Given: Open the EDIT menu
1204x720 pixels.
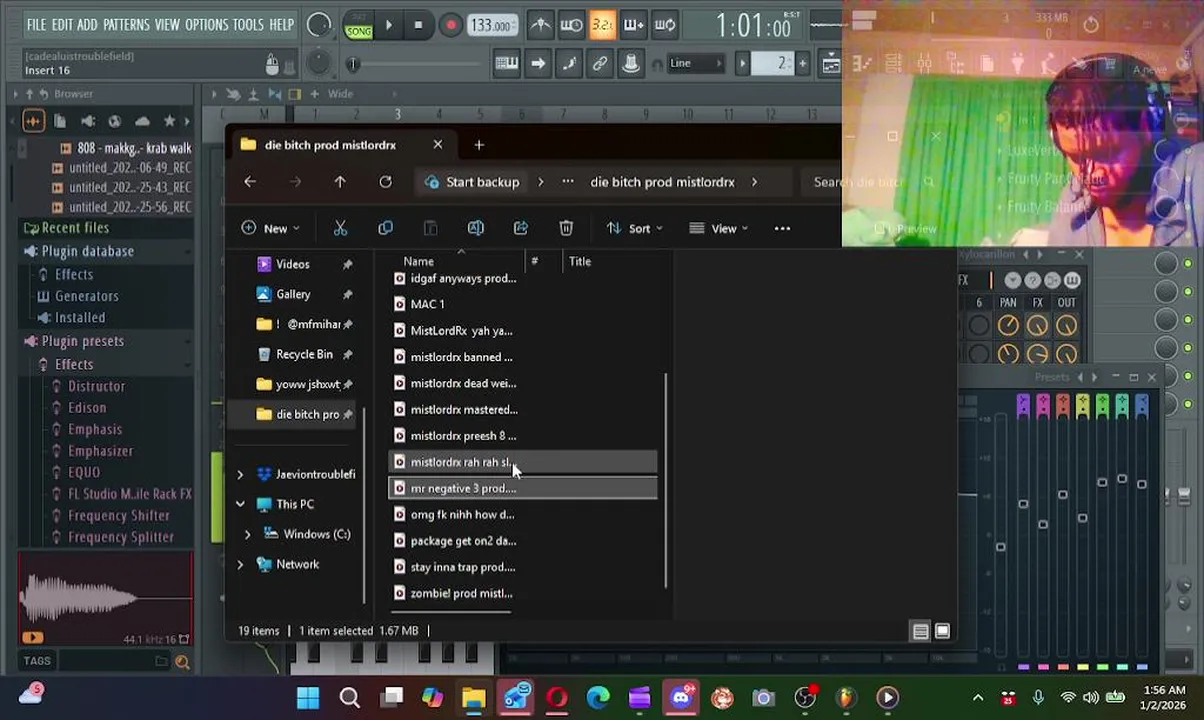Looking at the screenshot, I should point(62,24).
